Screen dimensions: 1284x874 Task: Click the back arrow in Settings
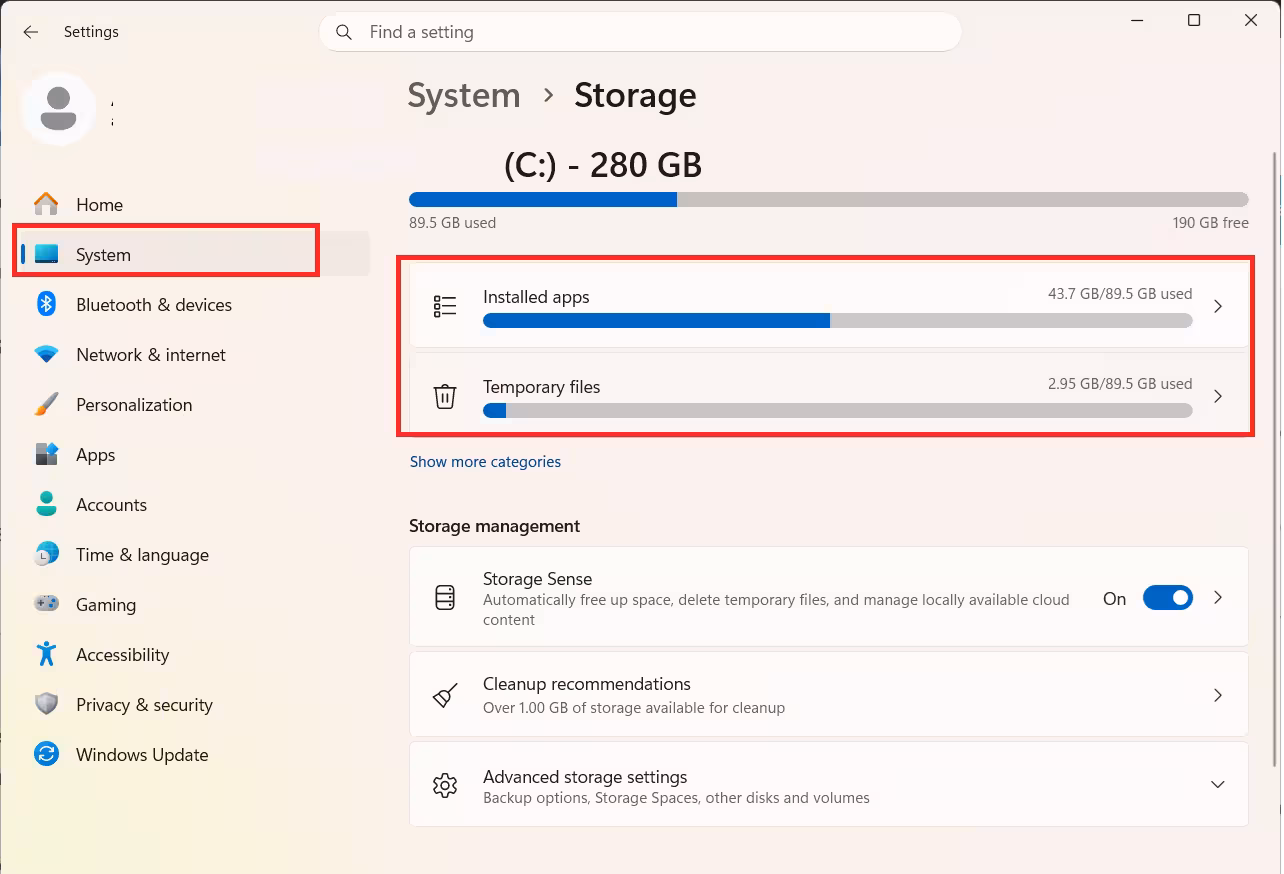pyautogui.click(x=31, y=32)
